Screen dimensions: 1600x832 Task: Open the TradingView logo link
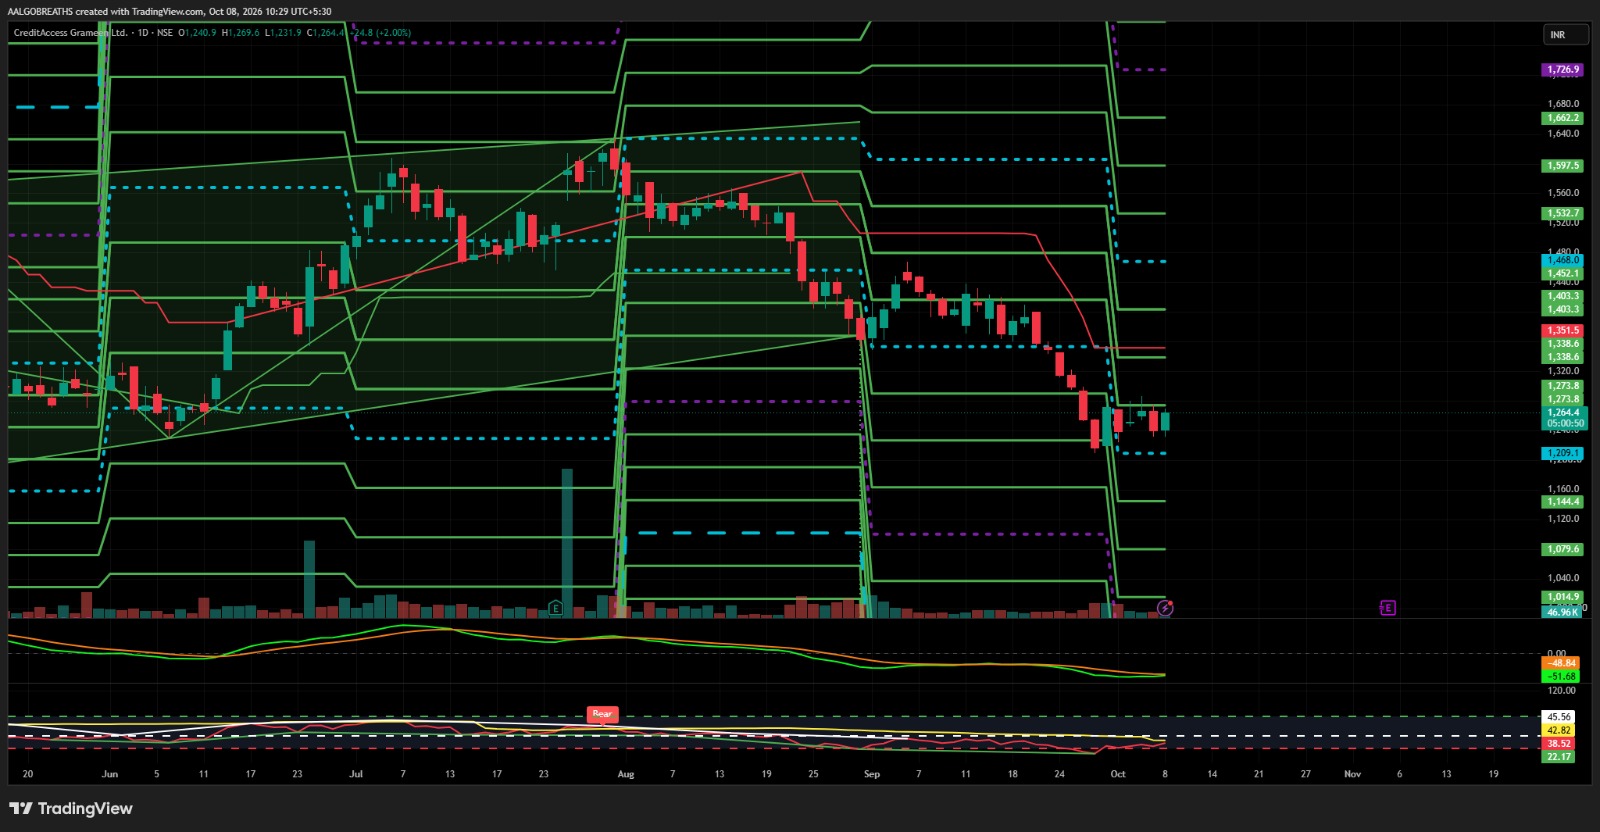click(71, 808)
